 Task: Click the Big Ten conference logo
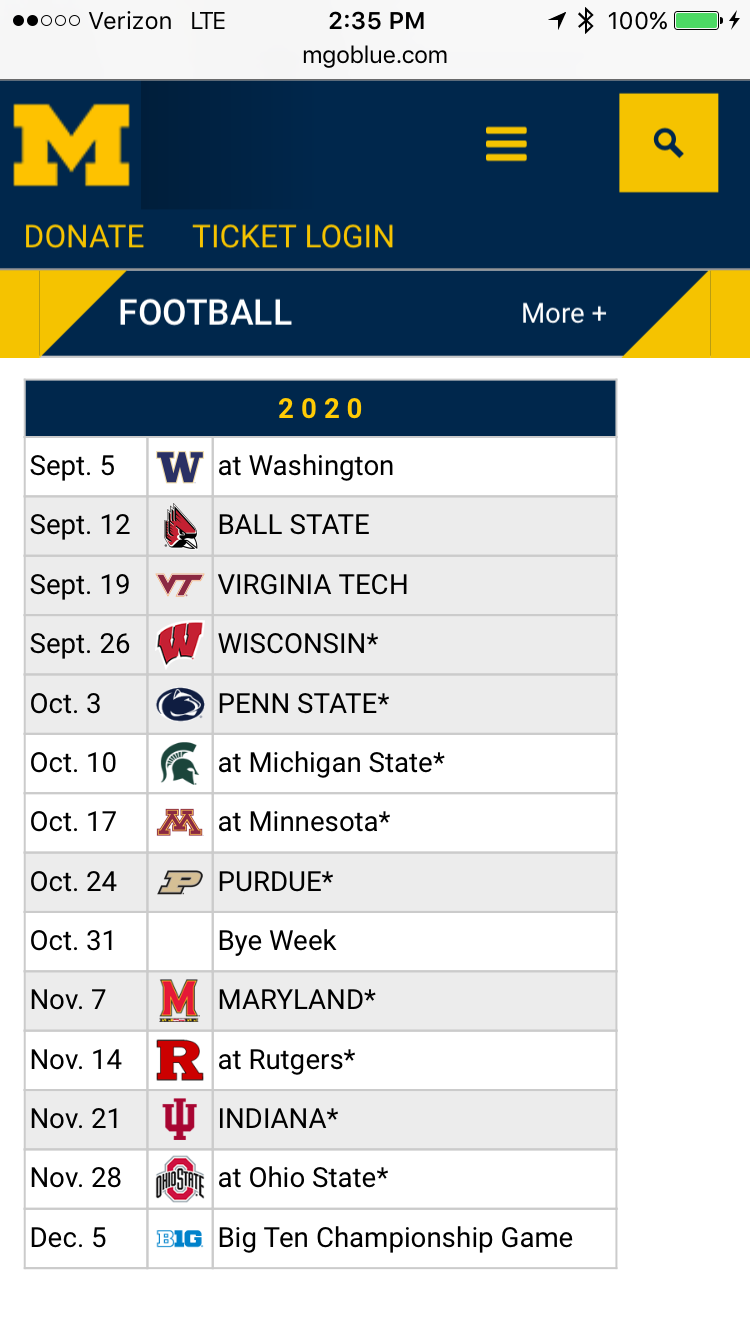click(x=180, y=1239)
